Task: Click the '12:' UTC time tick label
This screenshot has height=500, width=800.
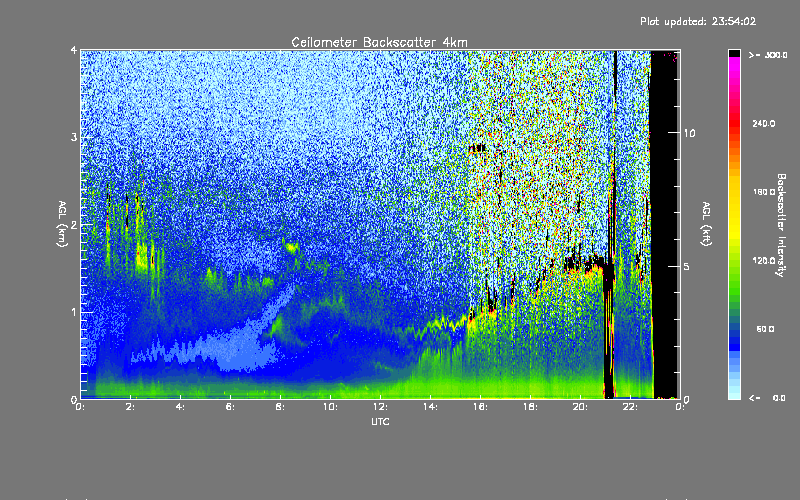Action: click(381, 407)
